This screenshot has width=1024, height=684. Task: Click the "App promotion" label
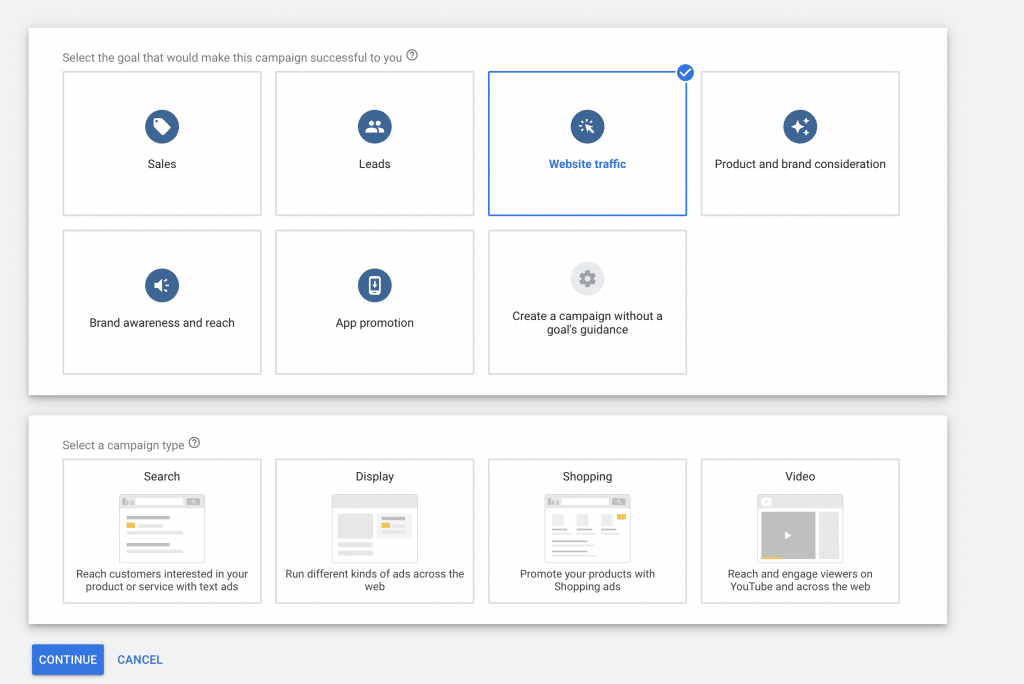[375, 323]
